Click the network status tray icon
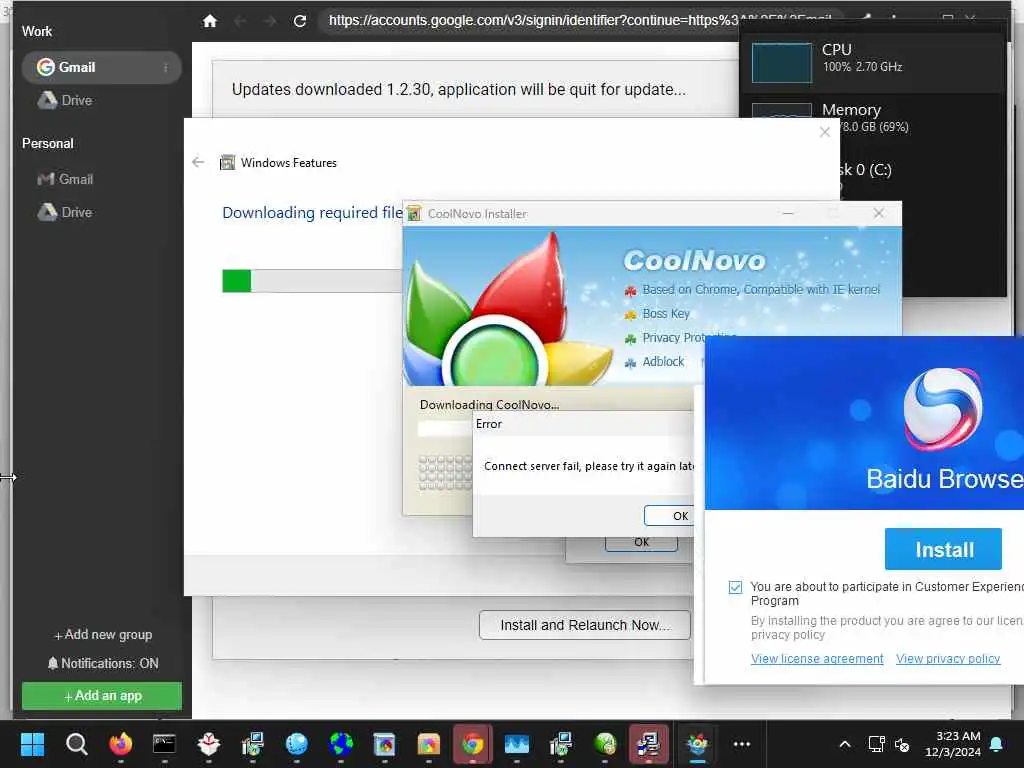 click(876, 744)
